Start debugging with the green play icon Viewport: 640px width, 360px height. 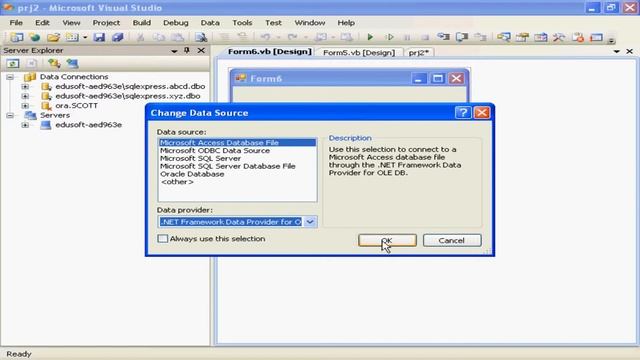(370, 38)
